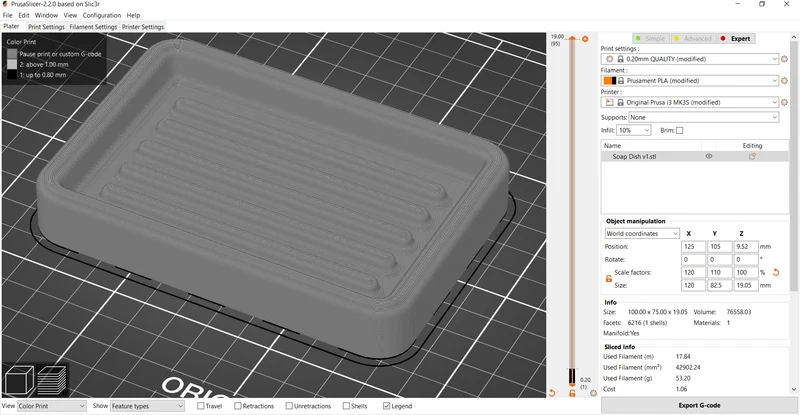Open the Infill 10% dropdown
800x415 pixels.
point(634,131)
